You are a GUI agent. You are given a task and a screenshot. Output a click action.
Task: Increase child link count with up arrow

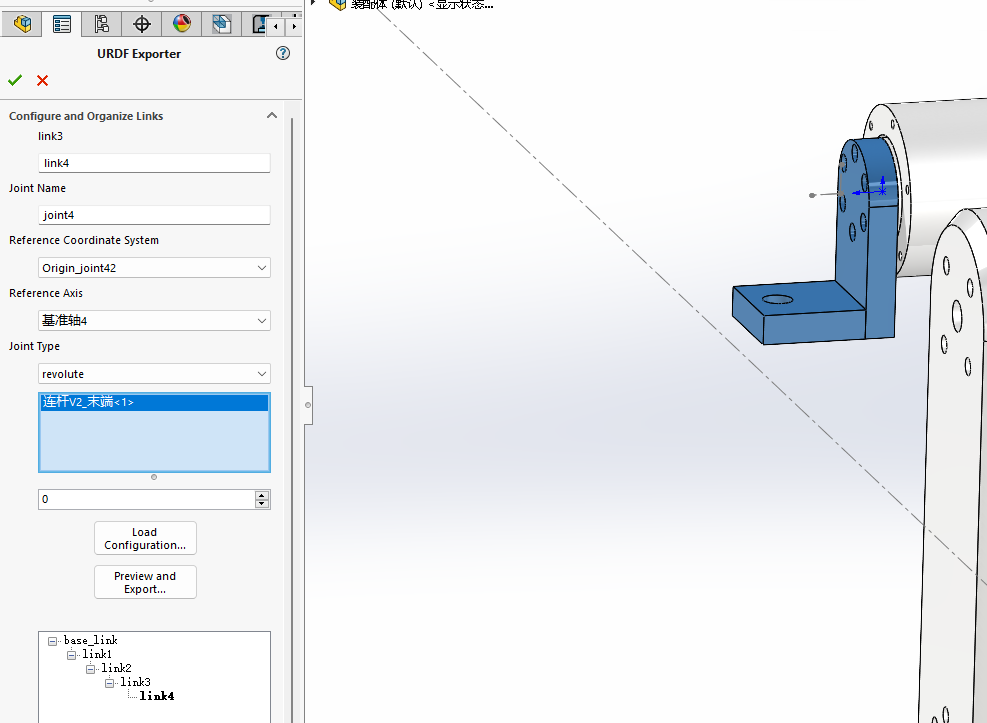[262, 495]
